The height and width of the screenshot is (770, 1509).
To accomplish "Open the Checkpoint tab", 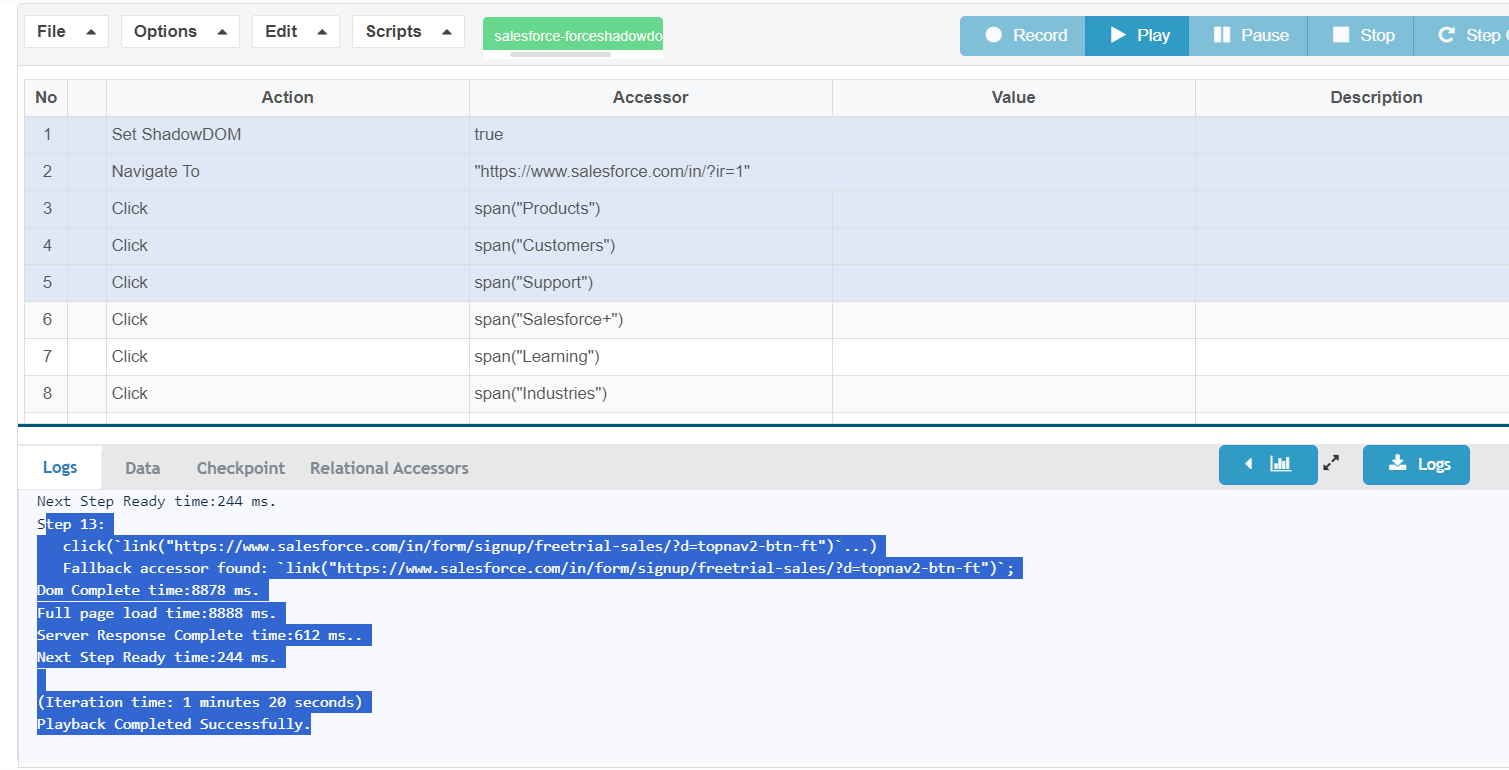I will click(x=241, y=468).
